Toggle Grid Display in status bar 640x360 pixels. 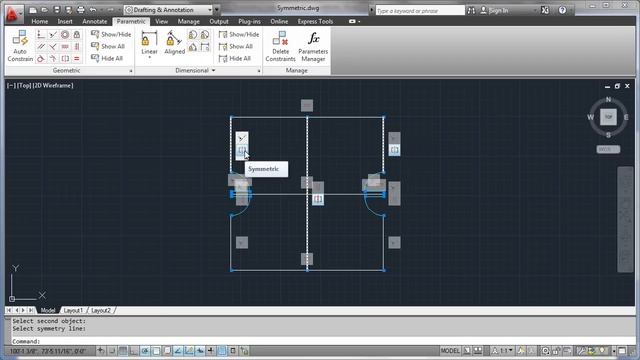123,351
